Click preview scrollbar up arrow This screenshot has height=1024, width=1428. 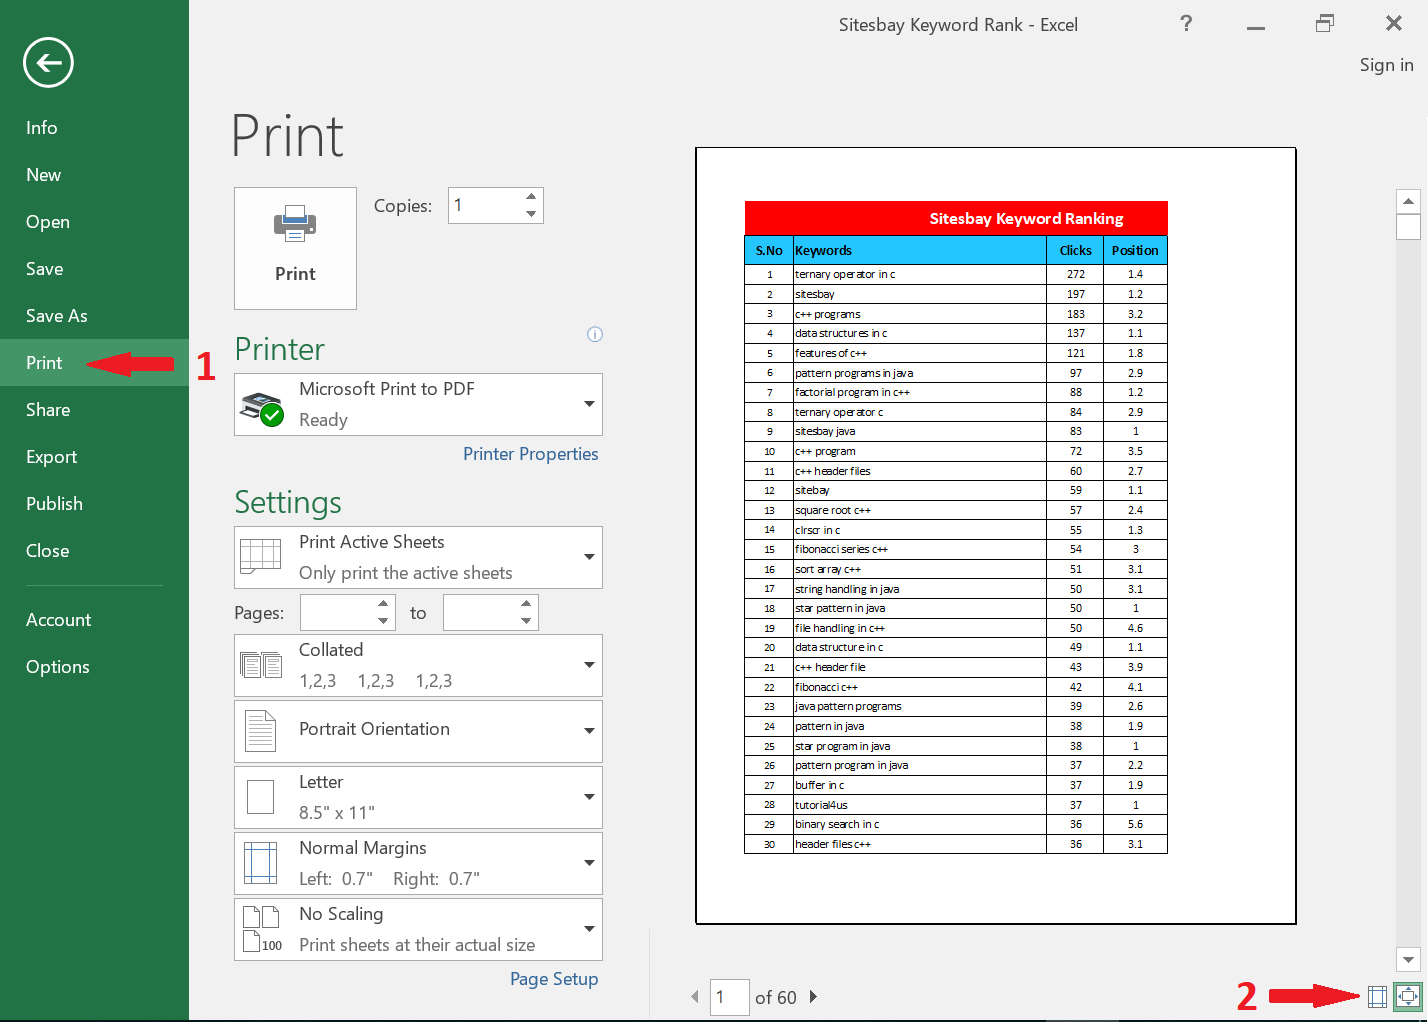pos(1408,201)
